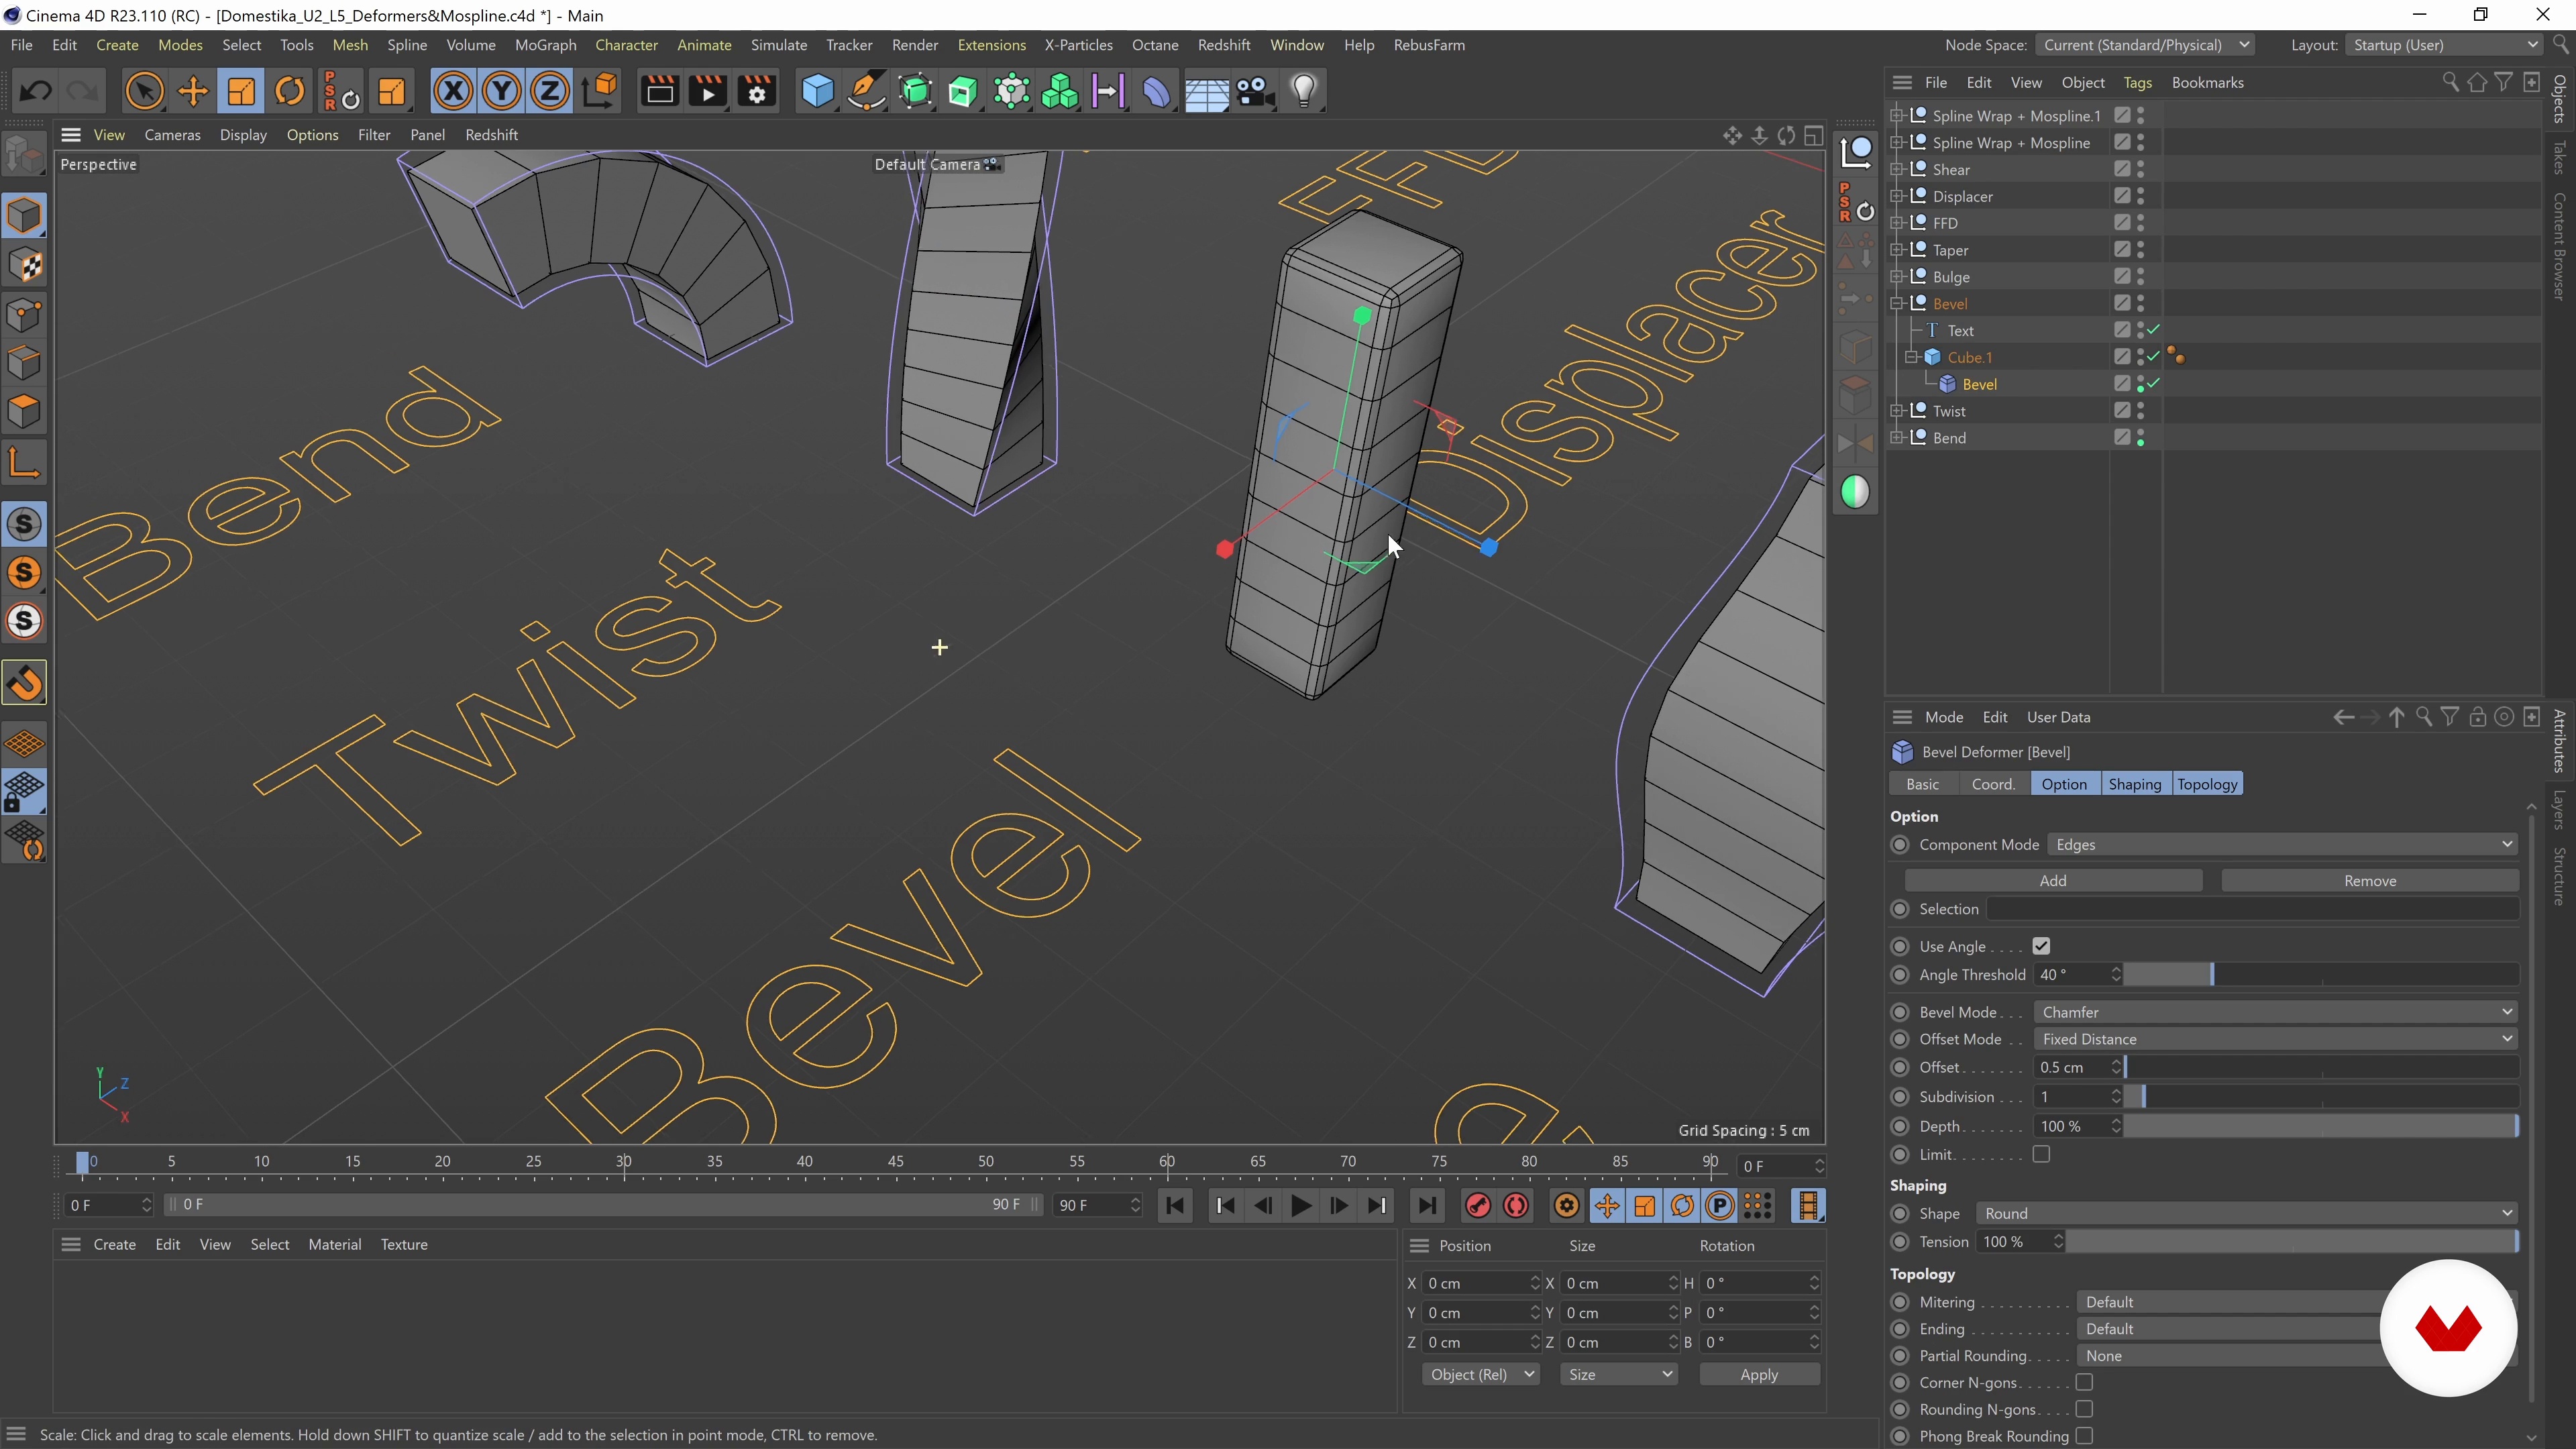Enable Corner N-gons checkbox
2576x1449 pixels.
click(2084, 1382)
